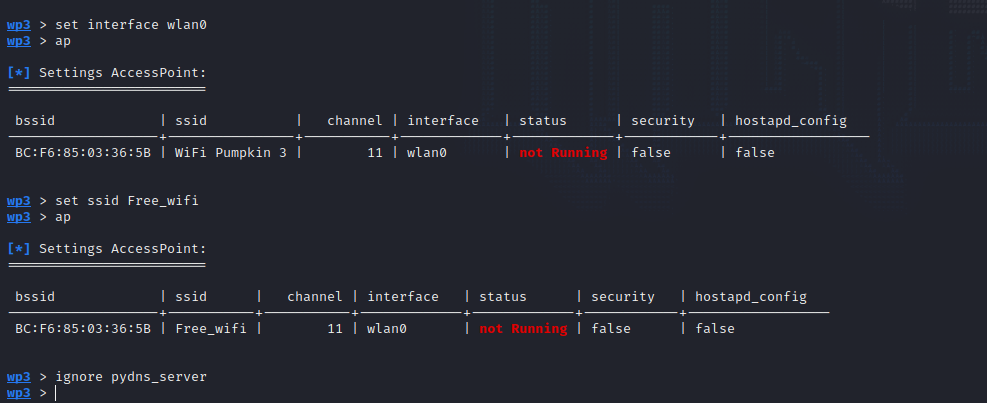This screenshot has width=987, height=403.
Task: Select the "WiFi Pumpkin 3" ssid value
Action: (230, 153)
